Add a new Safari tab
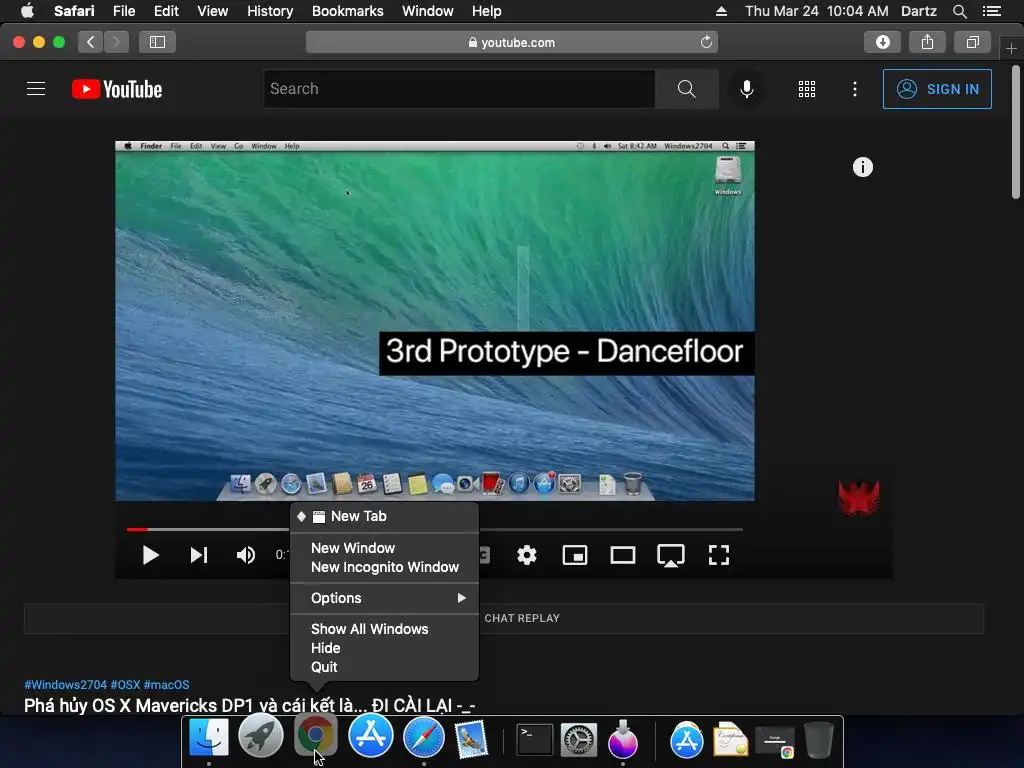Image resolution: width=1024 pixels, height=768 pixels. point(1011,48)
